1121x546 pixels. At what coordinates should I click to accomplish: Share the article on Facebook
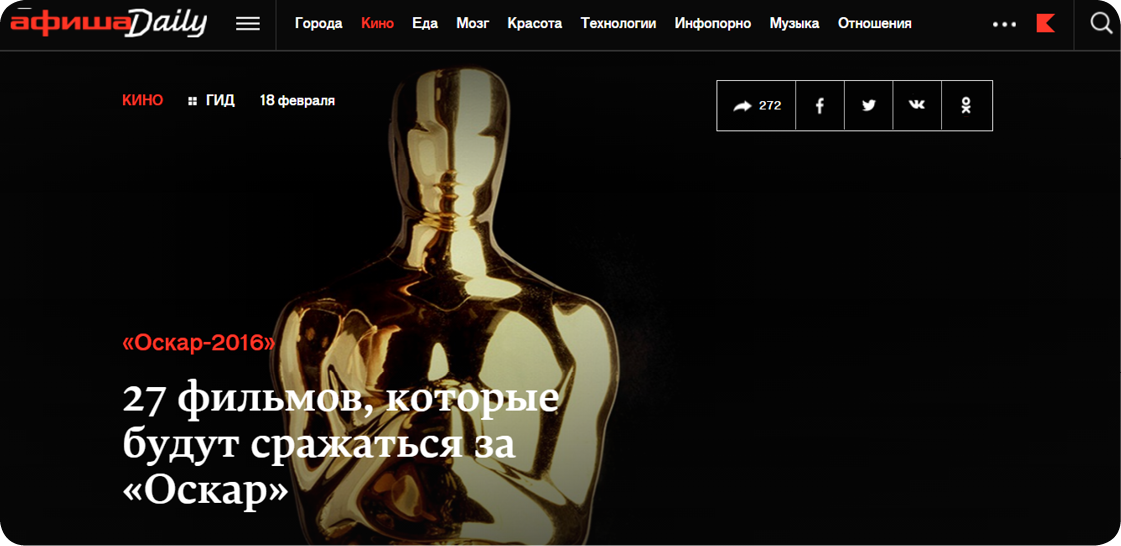pyautogui.click(x=820, y=105)
